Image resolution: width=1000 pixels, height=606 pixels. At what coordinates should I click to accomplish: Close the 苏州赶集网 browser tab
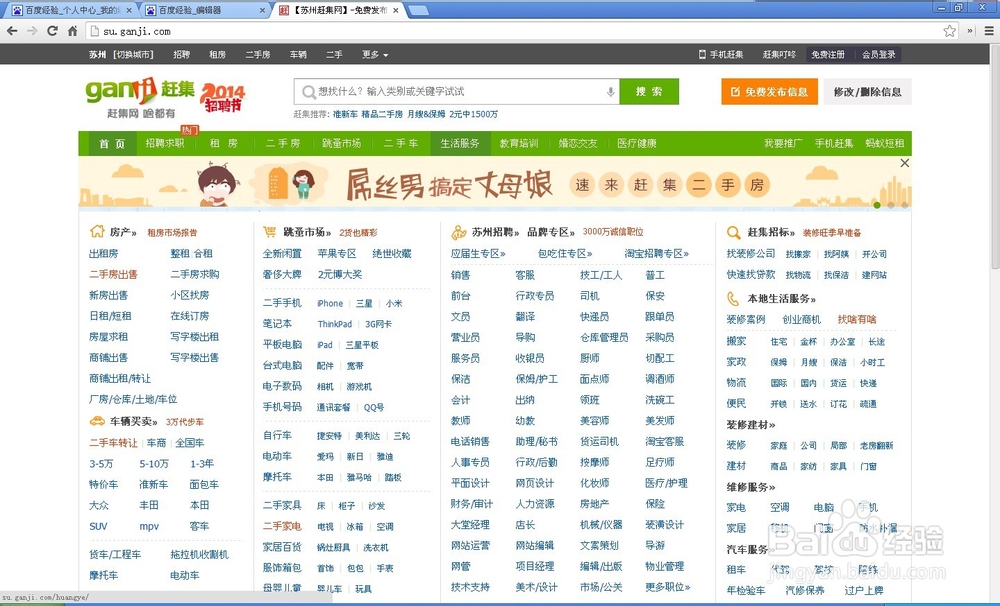coord(395,10)
